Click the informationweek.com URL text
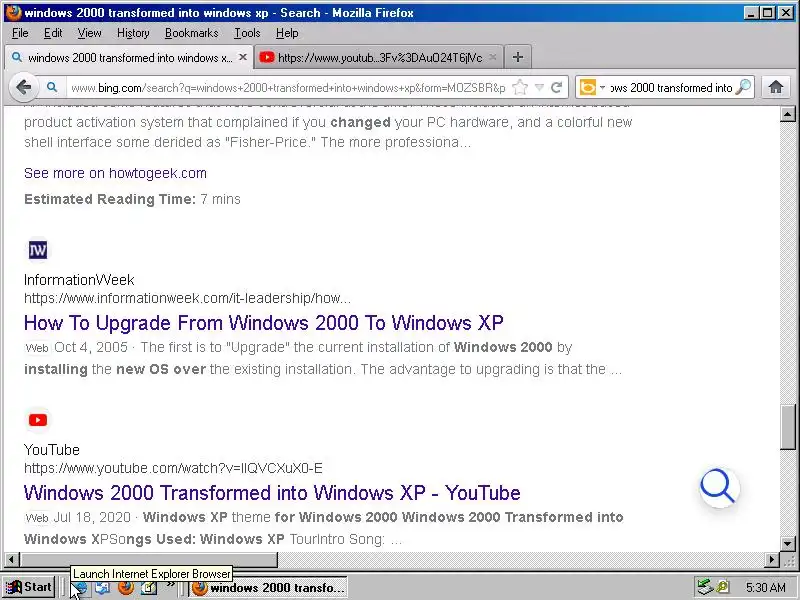Screen dimensions: 800x600 [x=187, y=298]
